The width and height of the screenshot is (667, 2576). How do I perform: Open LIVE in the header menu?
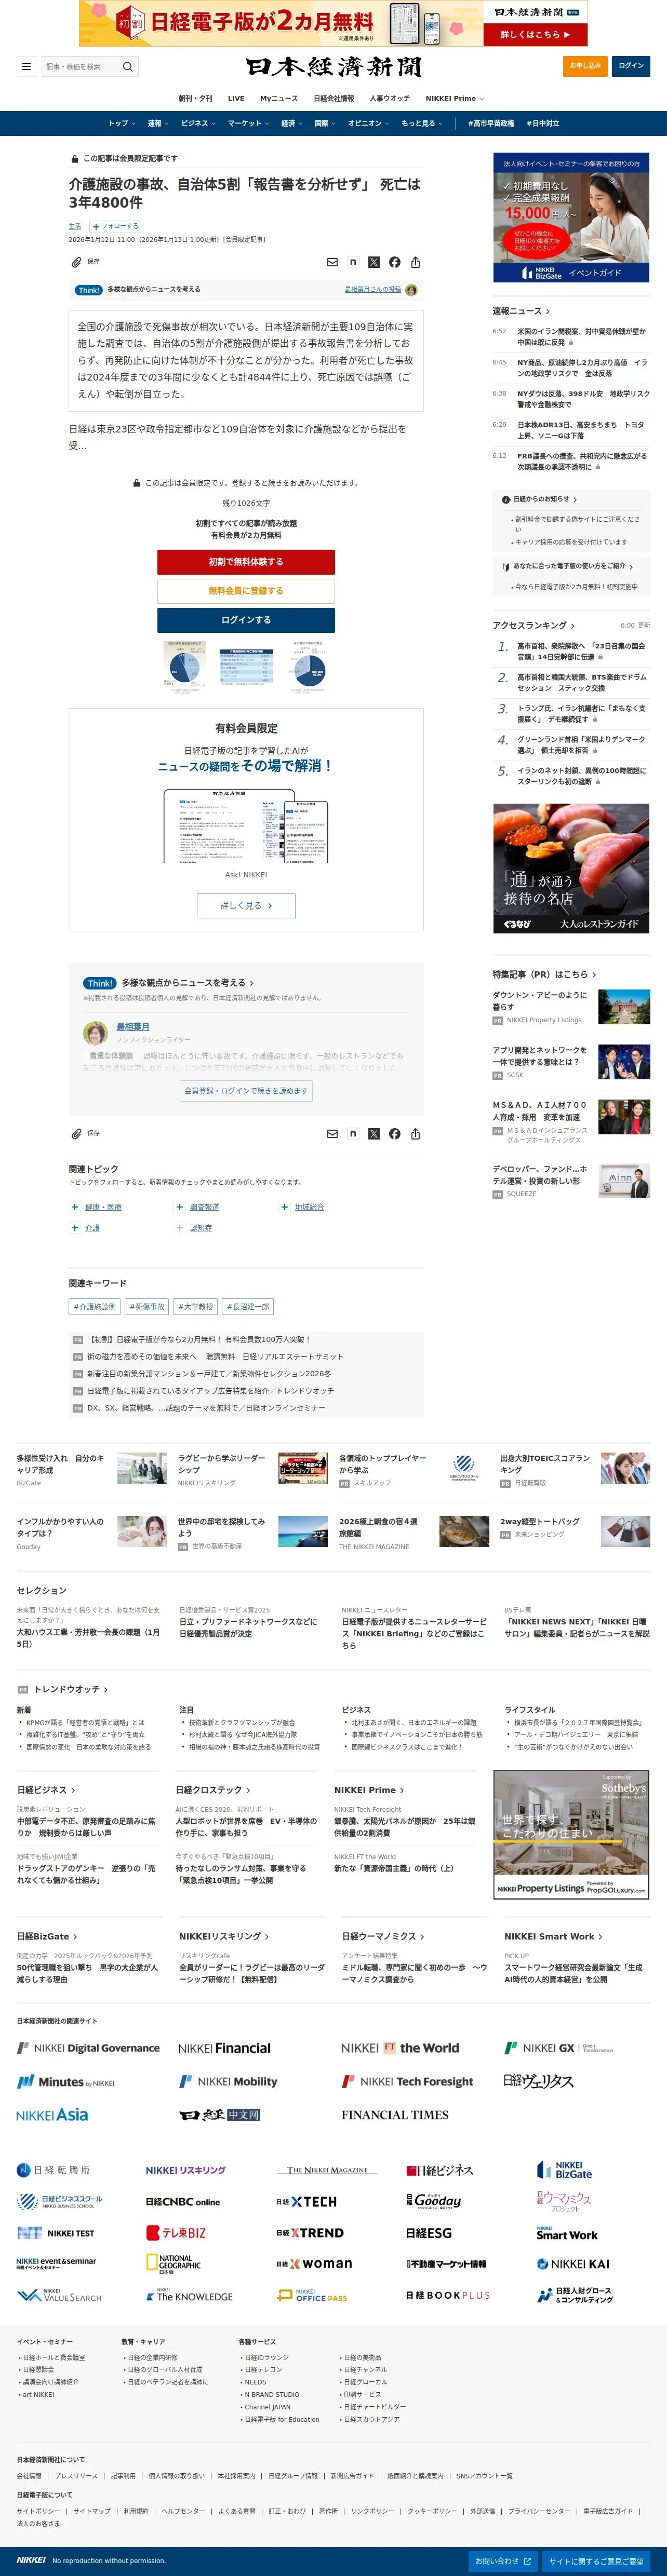236,99
